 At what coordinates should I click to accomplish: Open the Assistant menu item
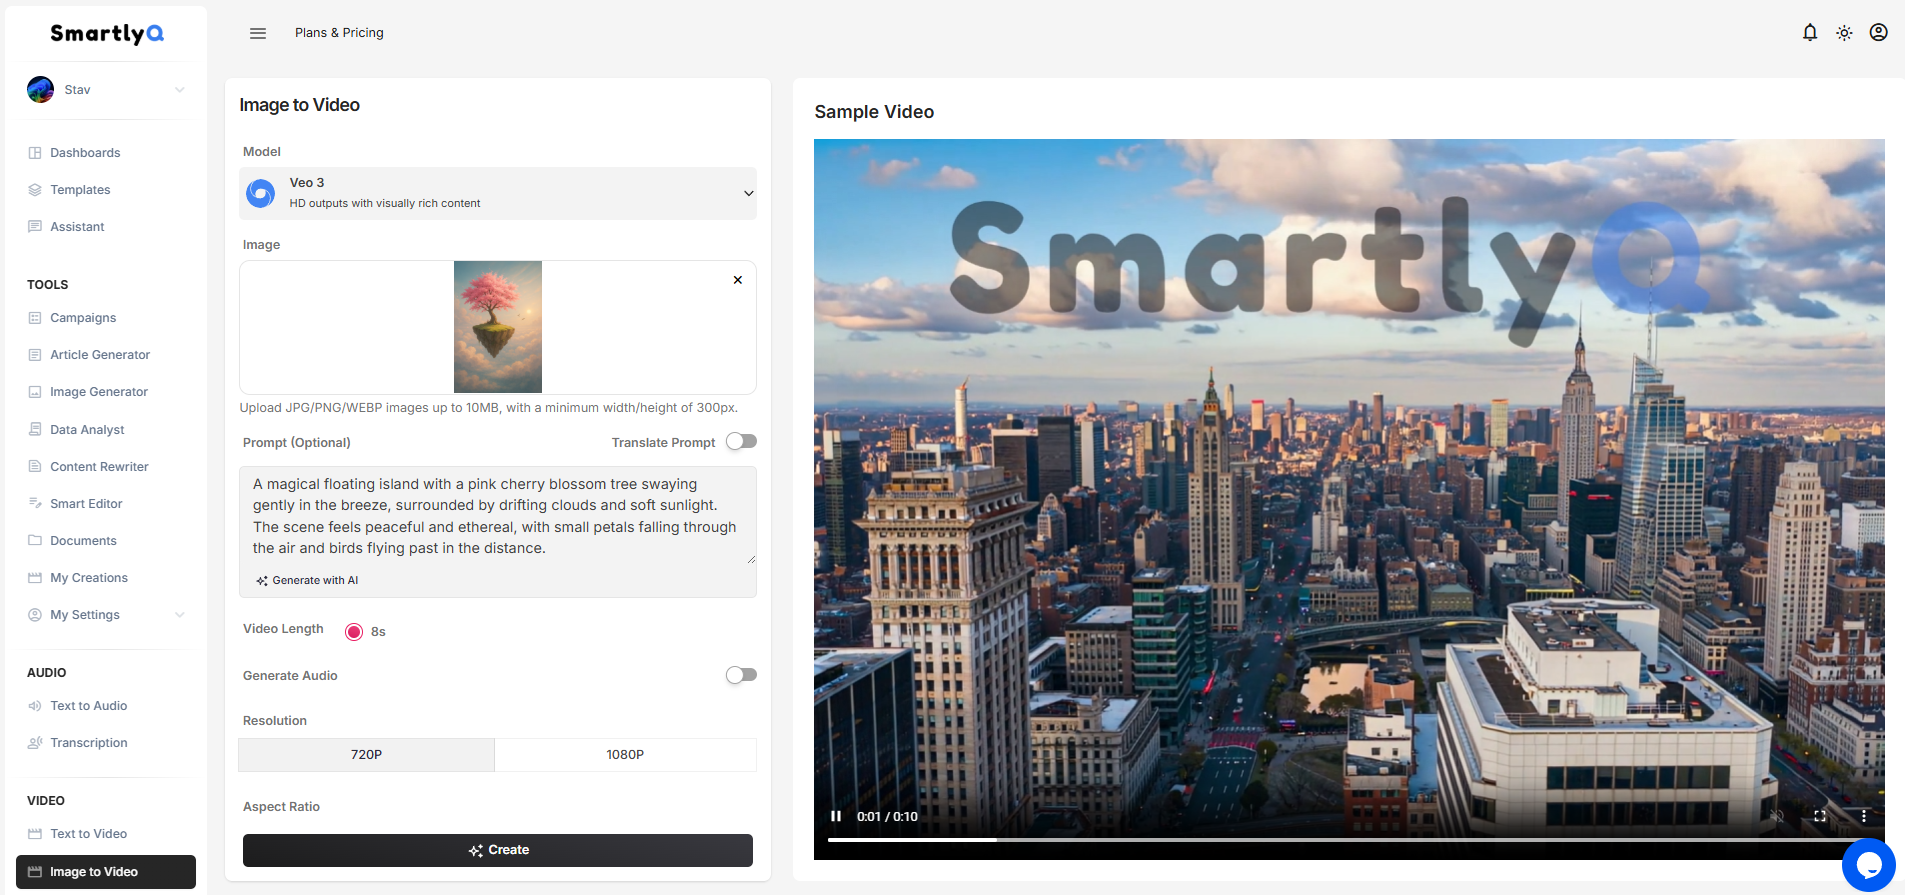(x=77, y=227)
